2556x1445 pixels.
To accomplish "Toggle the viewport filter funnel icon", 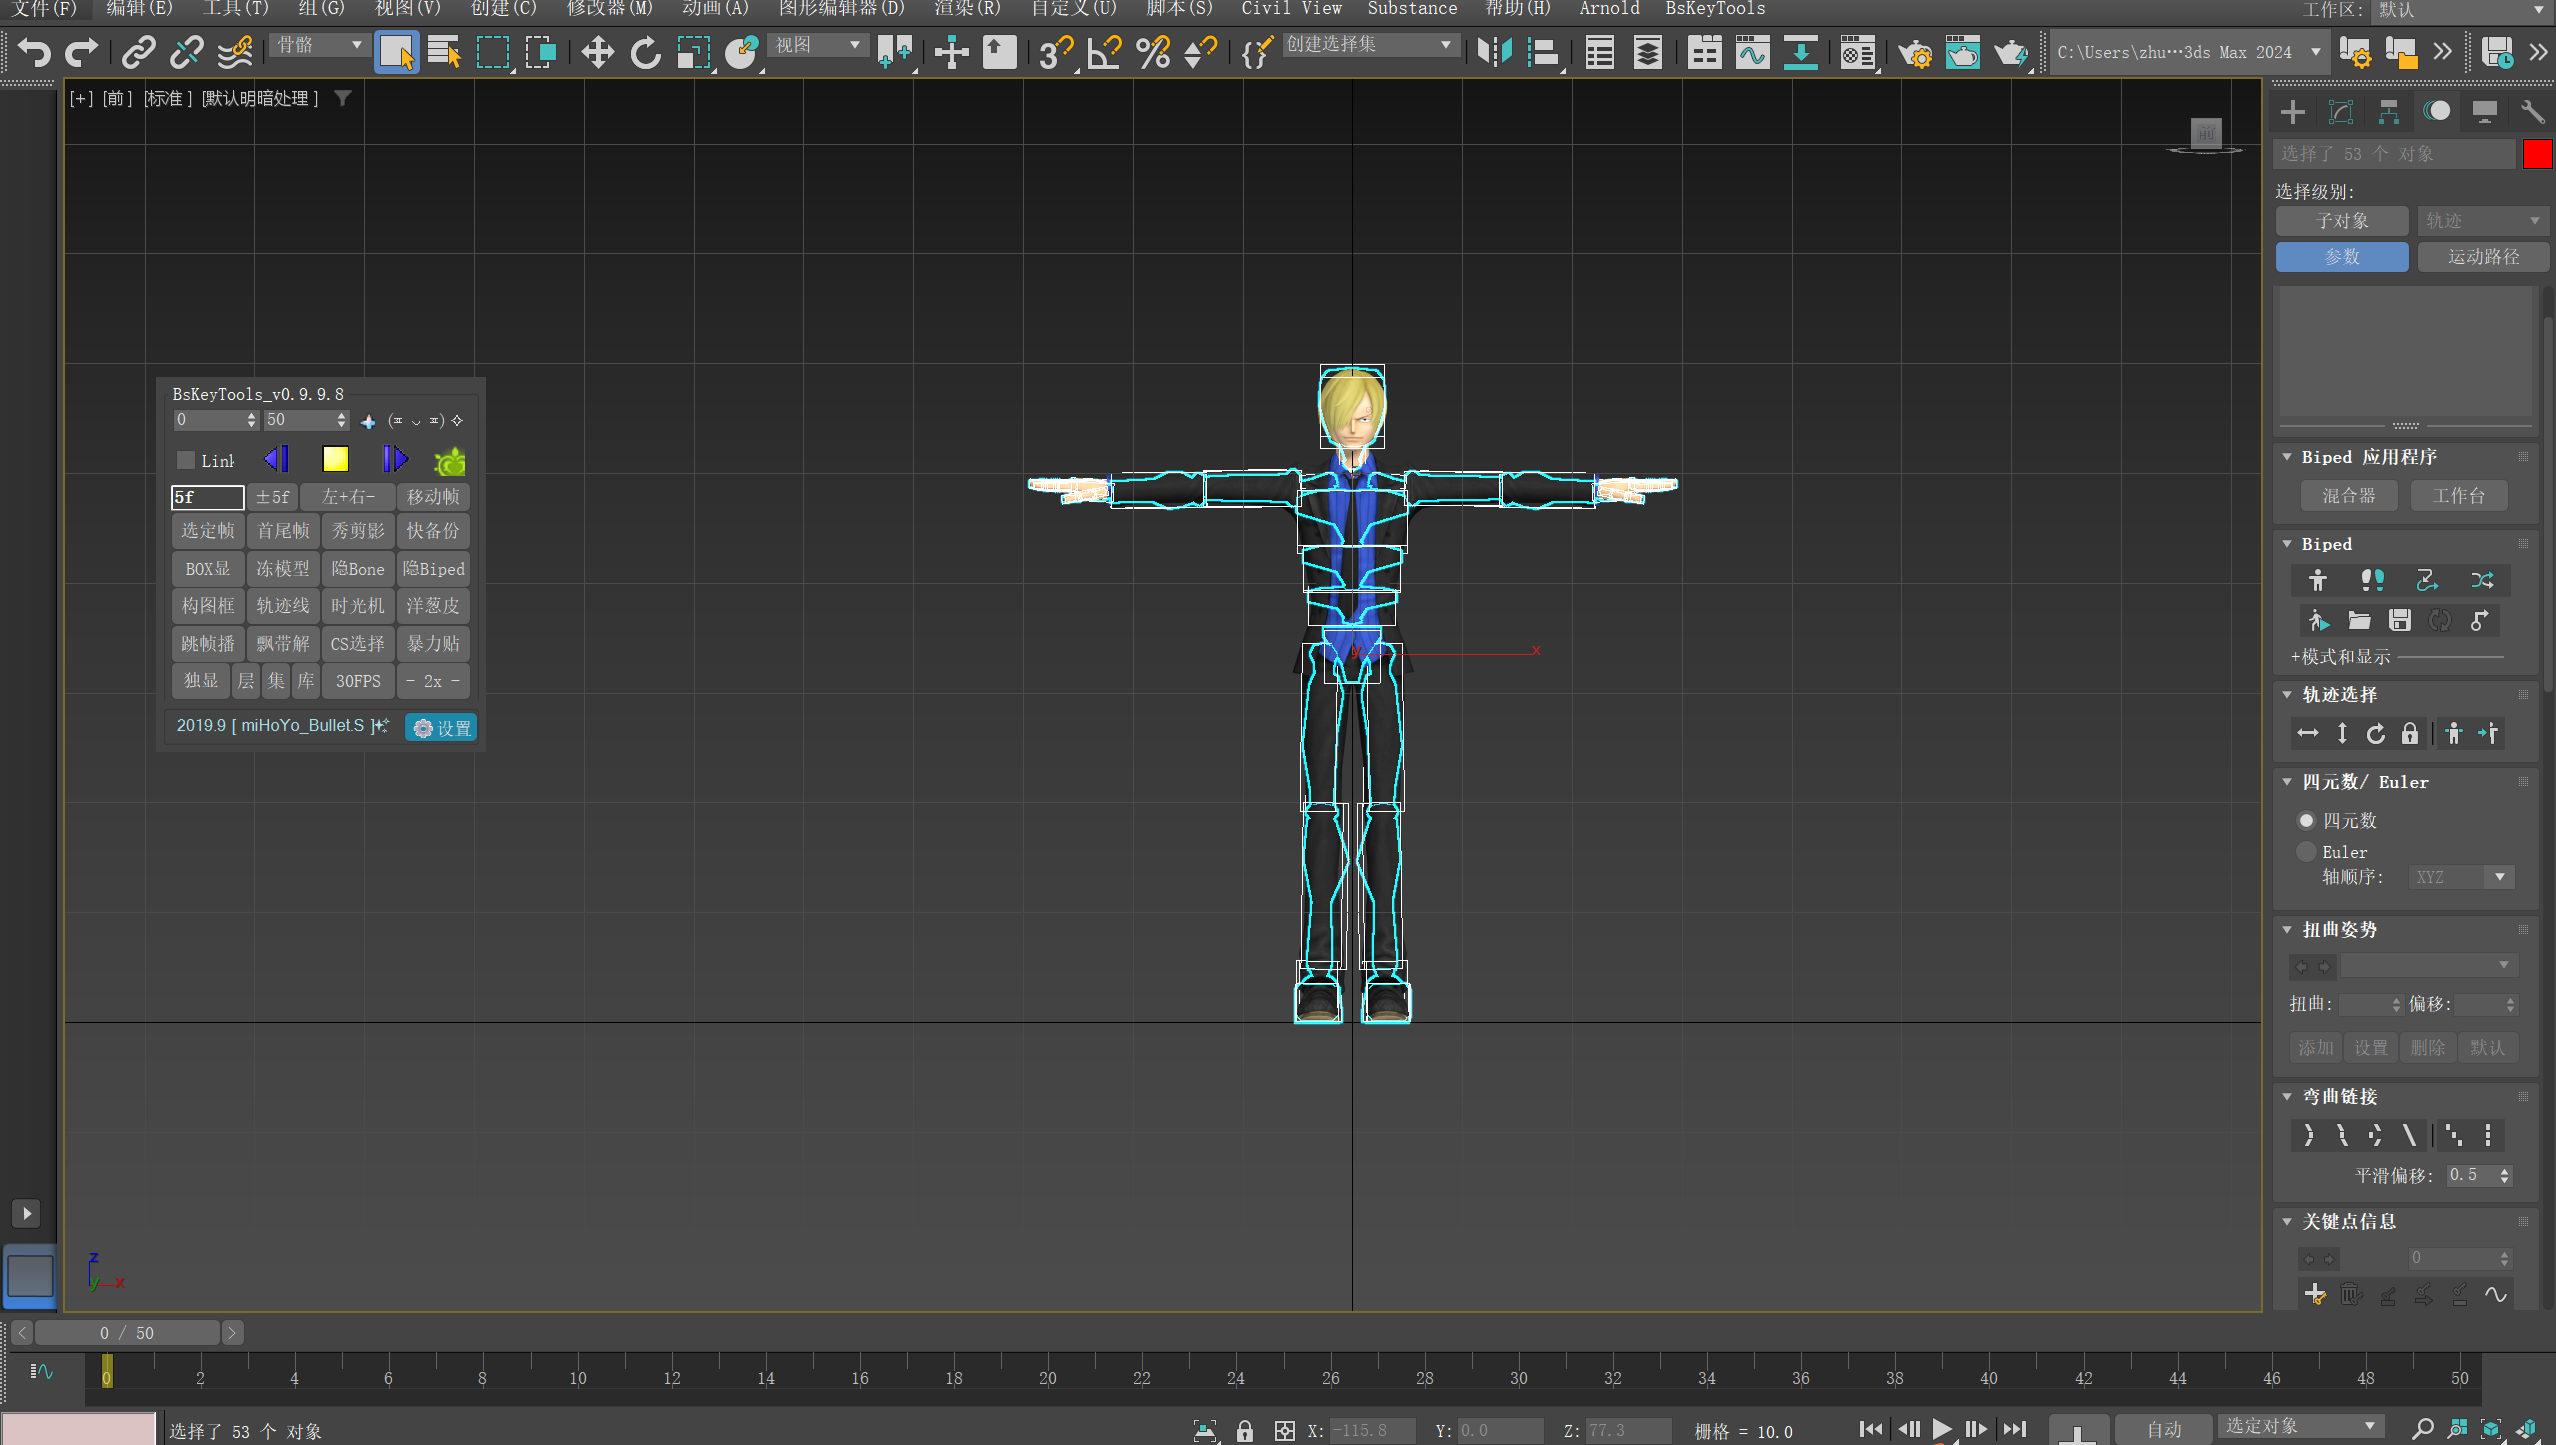I will pyautogui.click(x=343, y=98).
